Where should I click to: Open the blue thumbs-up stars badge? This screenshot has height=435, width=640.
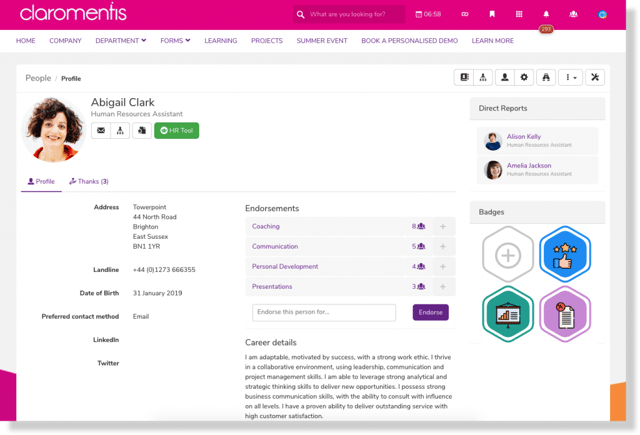tap(565, 255)
